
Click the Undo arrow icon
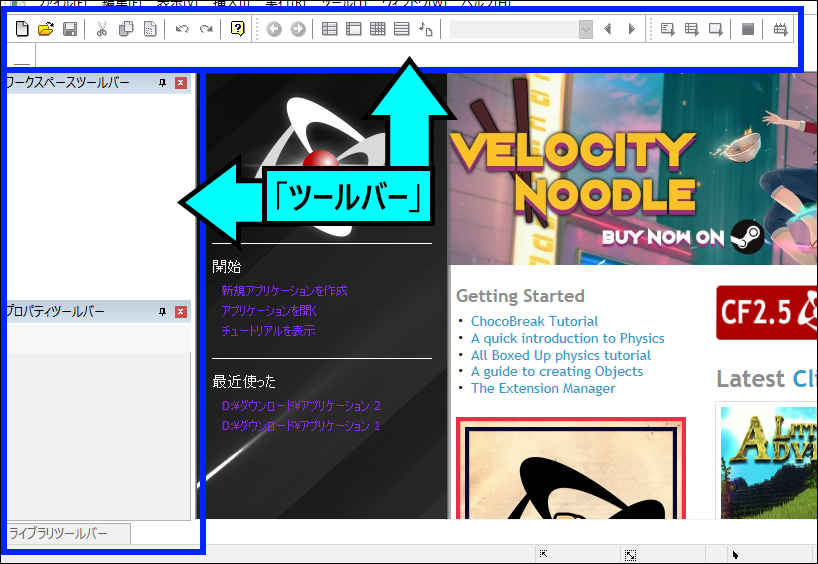point(182,29)
